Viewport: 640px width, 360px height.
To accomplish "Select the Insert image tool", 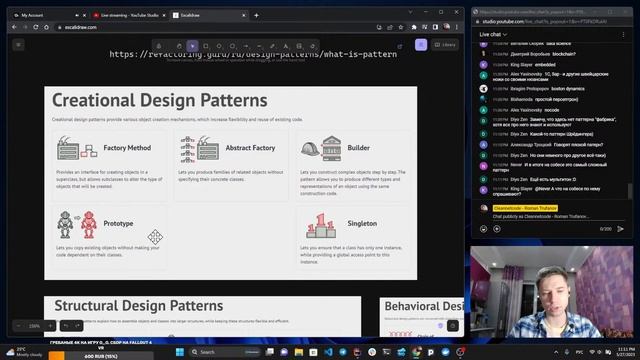I will 299,46.
